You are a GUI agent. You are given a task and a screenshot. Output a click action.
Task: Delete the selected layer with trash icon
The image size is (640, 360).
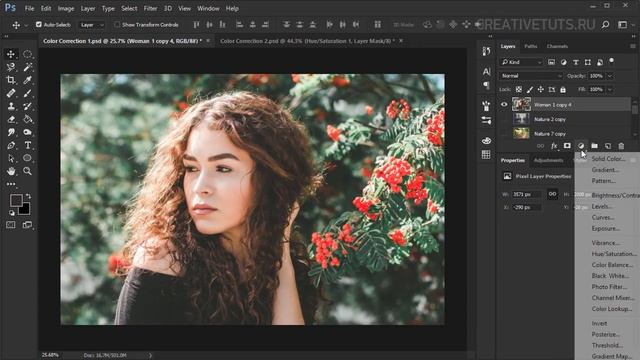tap(621, 146)
